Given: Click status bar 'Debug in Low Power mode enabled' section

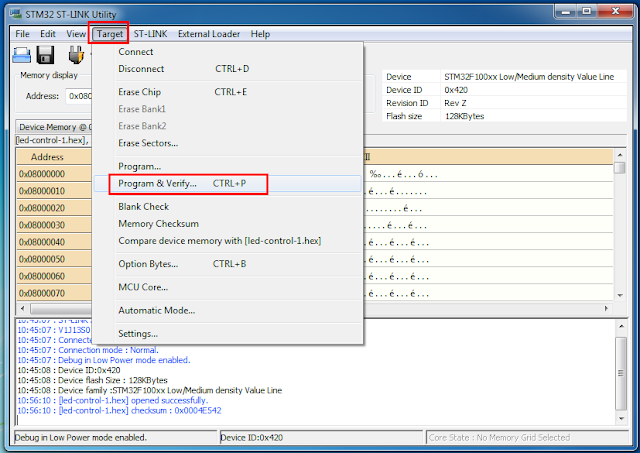Looking at the screenshot, I should point(116,438).
